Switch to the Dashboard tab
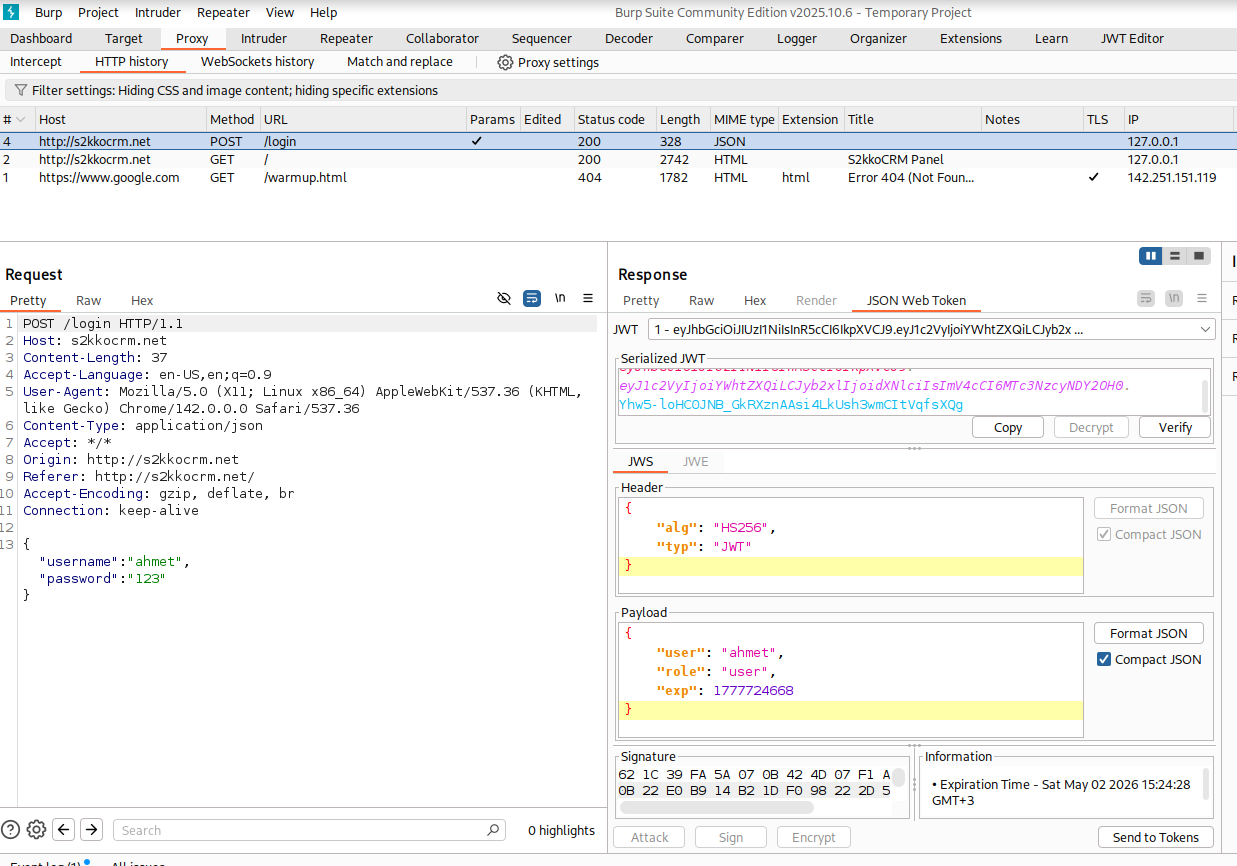1237x866 pixels. pos(41,38)
